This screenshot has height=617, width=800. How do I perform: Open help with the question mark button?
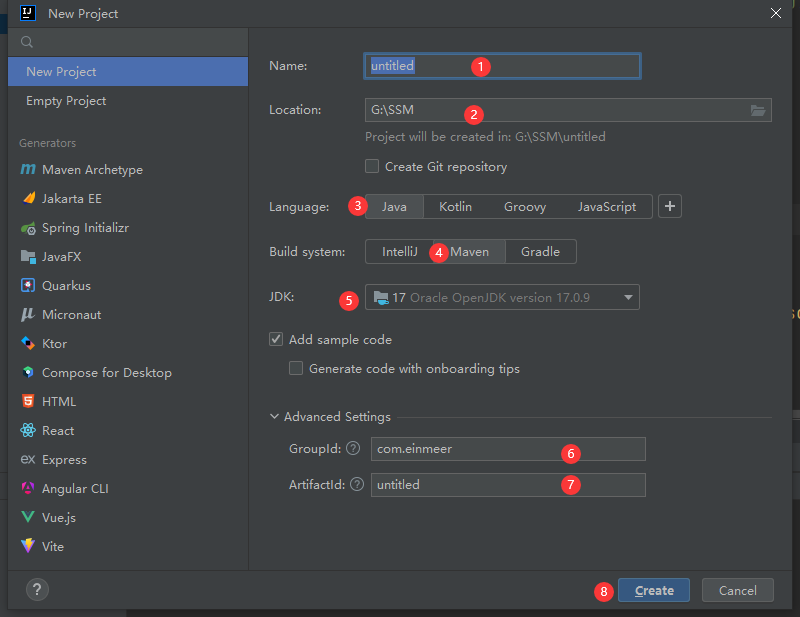pos(37,590)
